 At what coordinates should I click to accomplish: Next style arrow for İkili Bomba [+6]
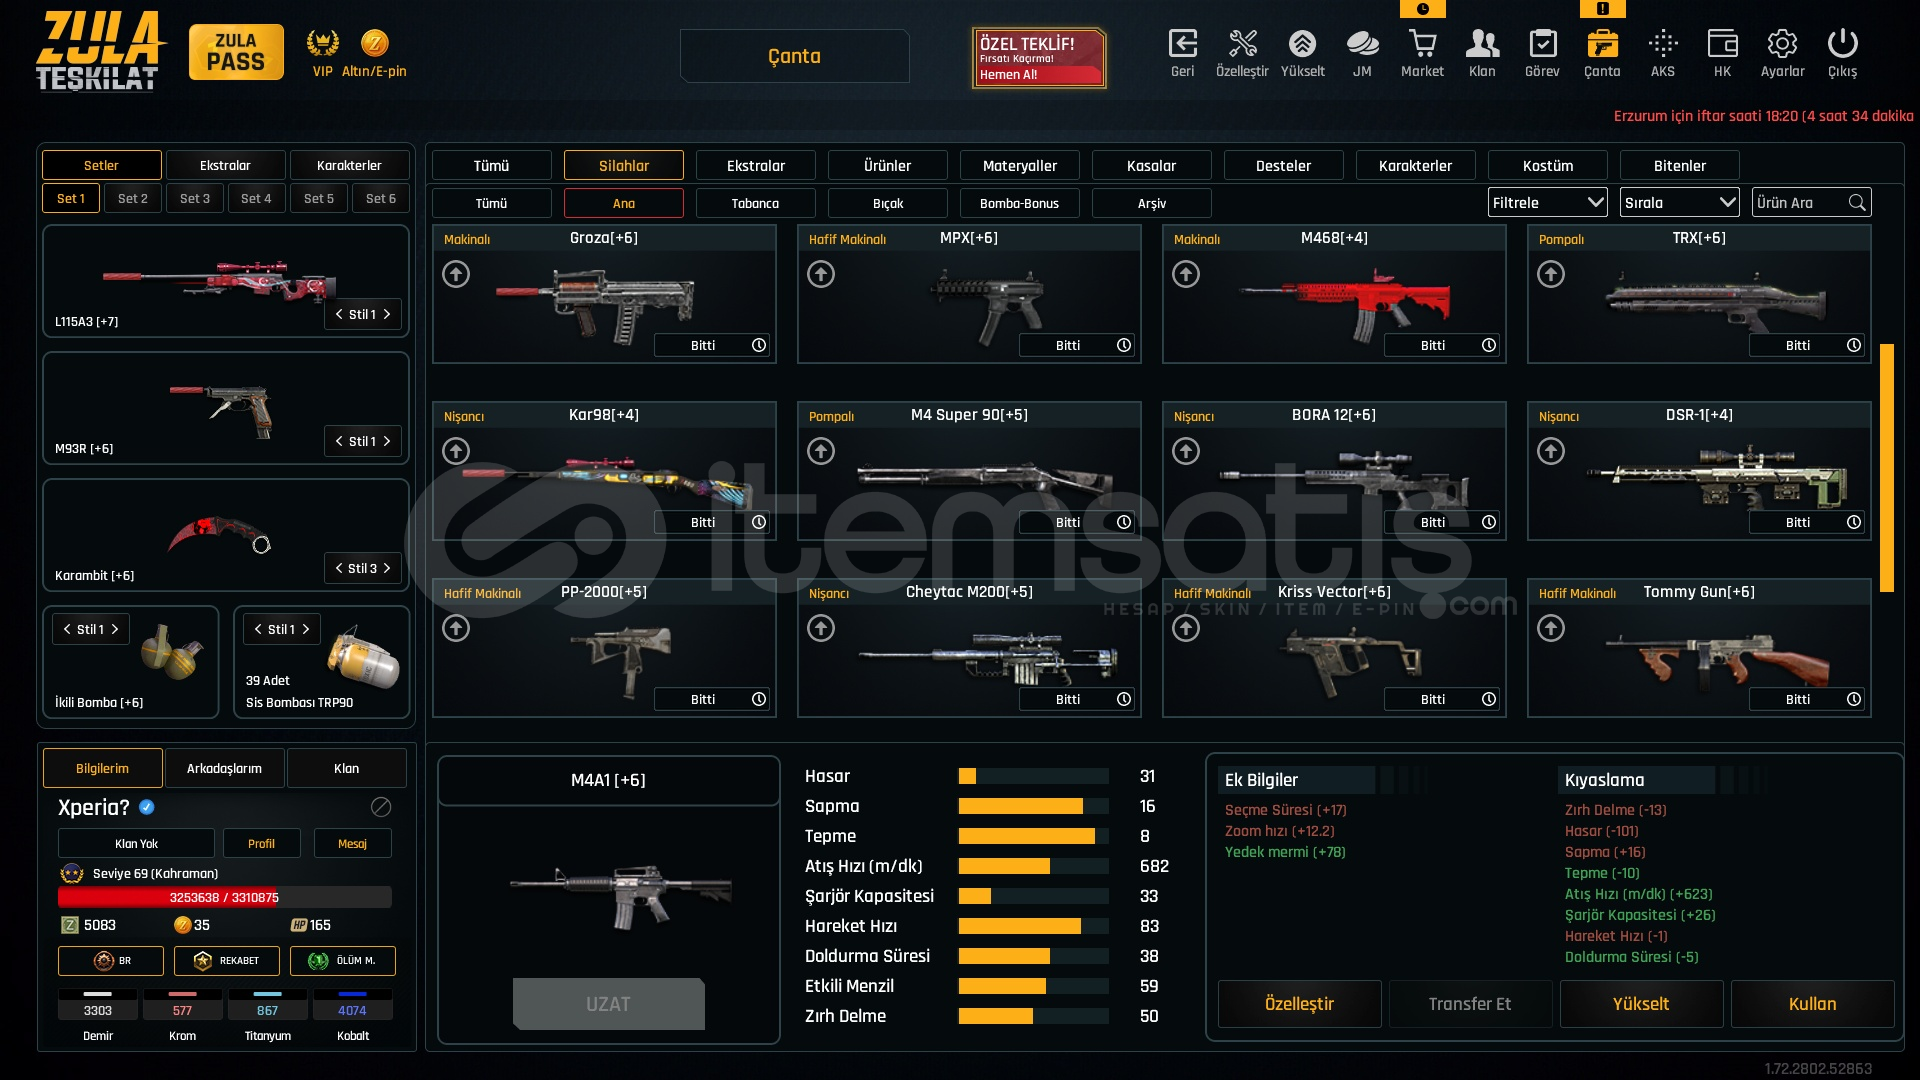click(x=115, y=629)
